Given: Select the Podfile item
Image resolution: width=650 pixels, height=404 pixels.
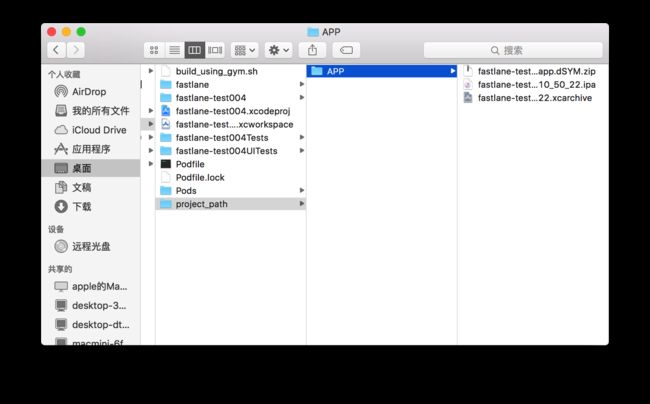Looking at the screenshot, I should [x=230, y=164].
